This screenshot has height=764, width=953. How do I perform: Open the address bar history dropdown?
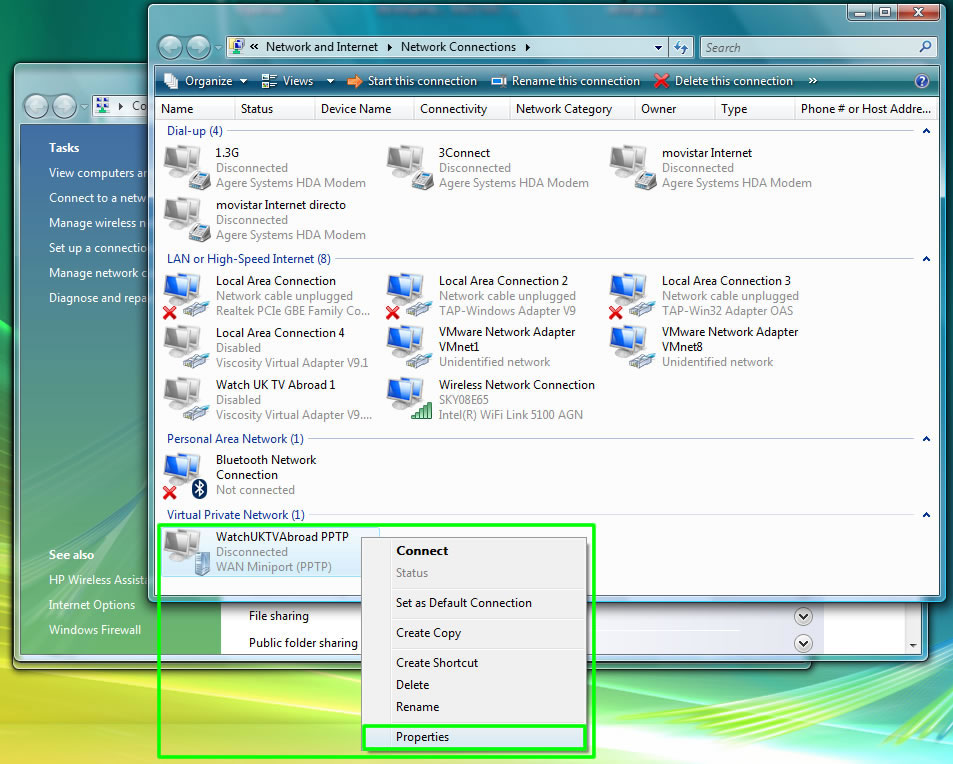coord(658,47)
